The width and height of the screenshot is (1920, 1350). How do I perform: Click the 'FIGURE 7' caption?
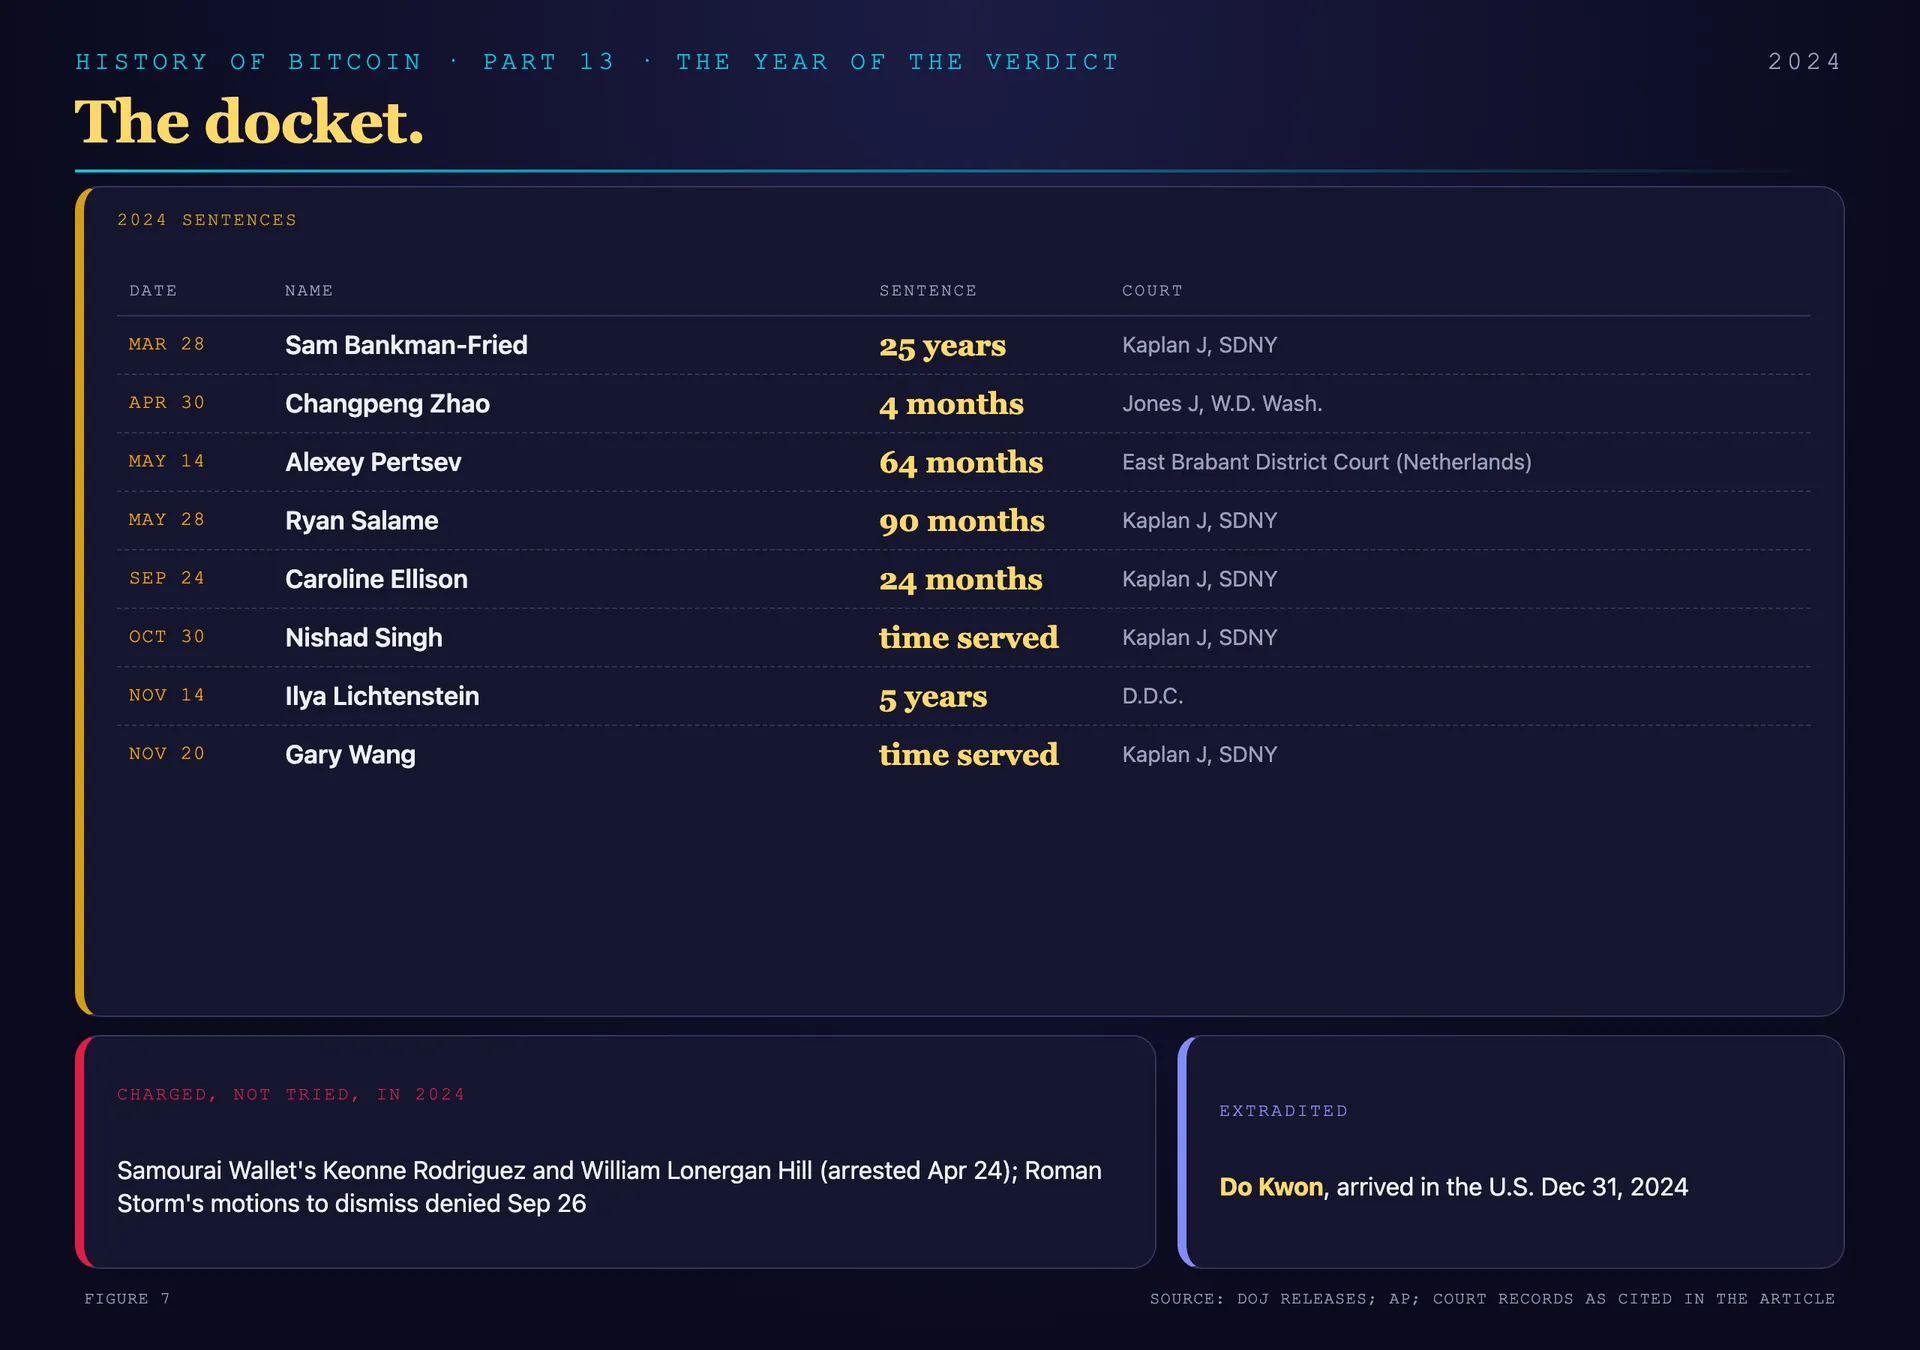click(x=127, y=1299)
